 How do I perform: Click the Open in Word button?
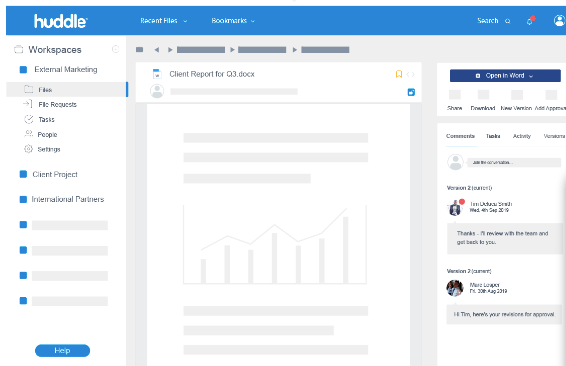[x=505, y=76]
